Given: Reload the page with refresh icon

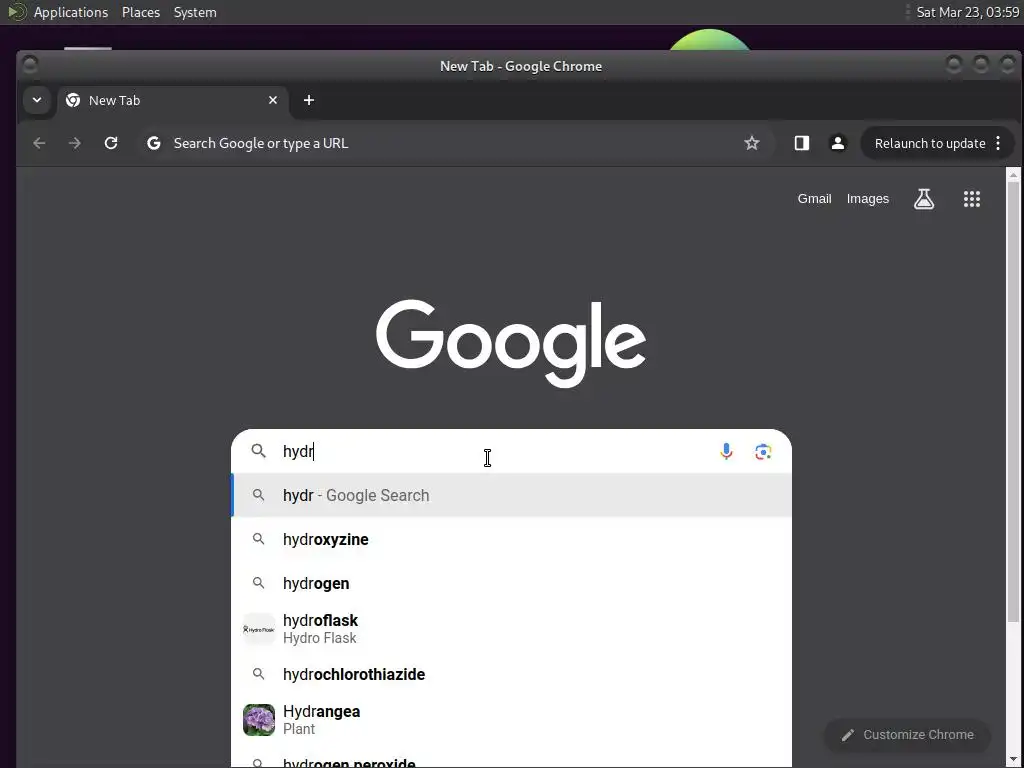Looking at the screenshot, I should point(111,143).
